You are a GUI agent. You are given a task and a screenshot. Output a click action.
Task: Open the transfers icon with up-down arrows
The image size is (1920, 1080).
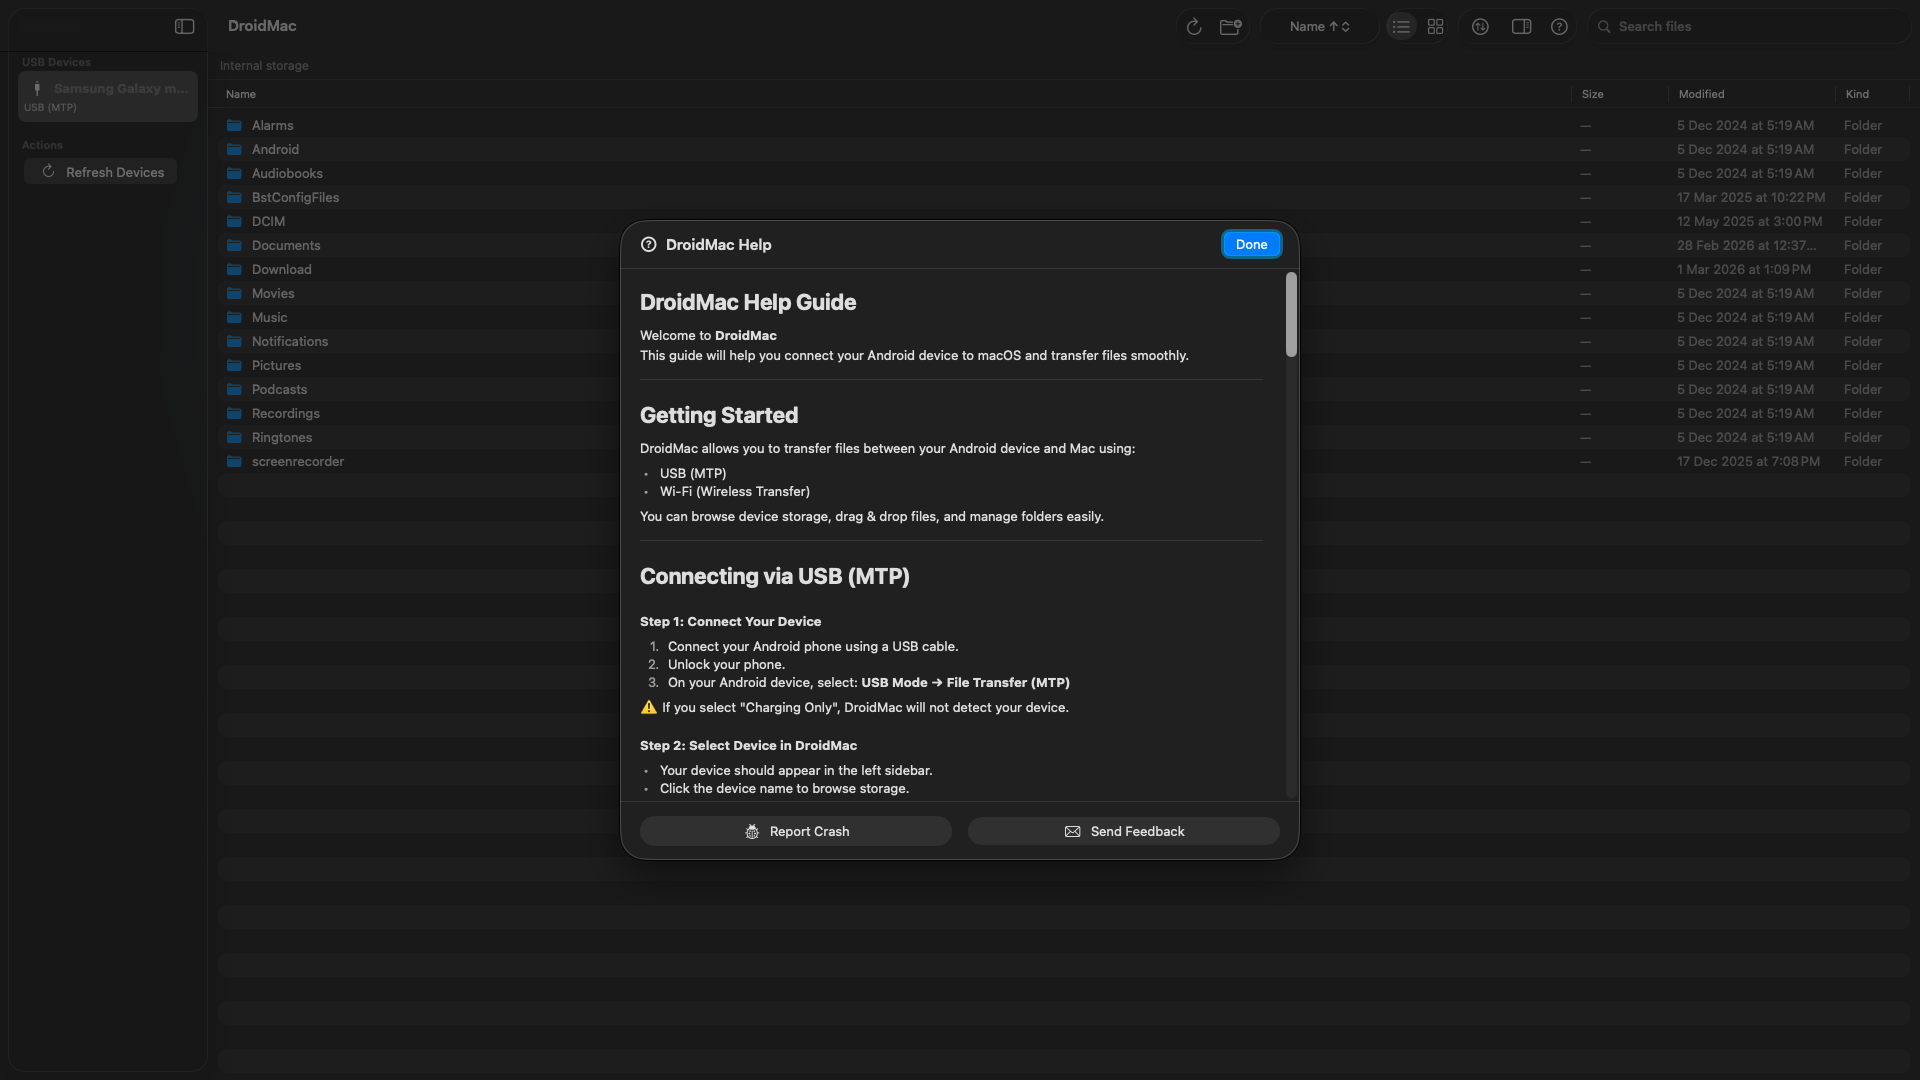click(1480, 26)
